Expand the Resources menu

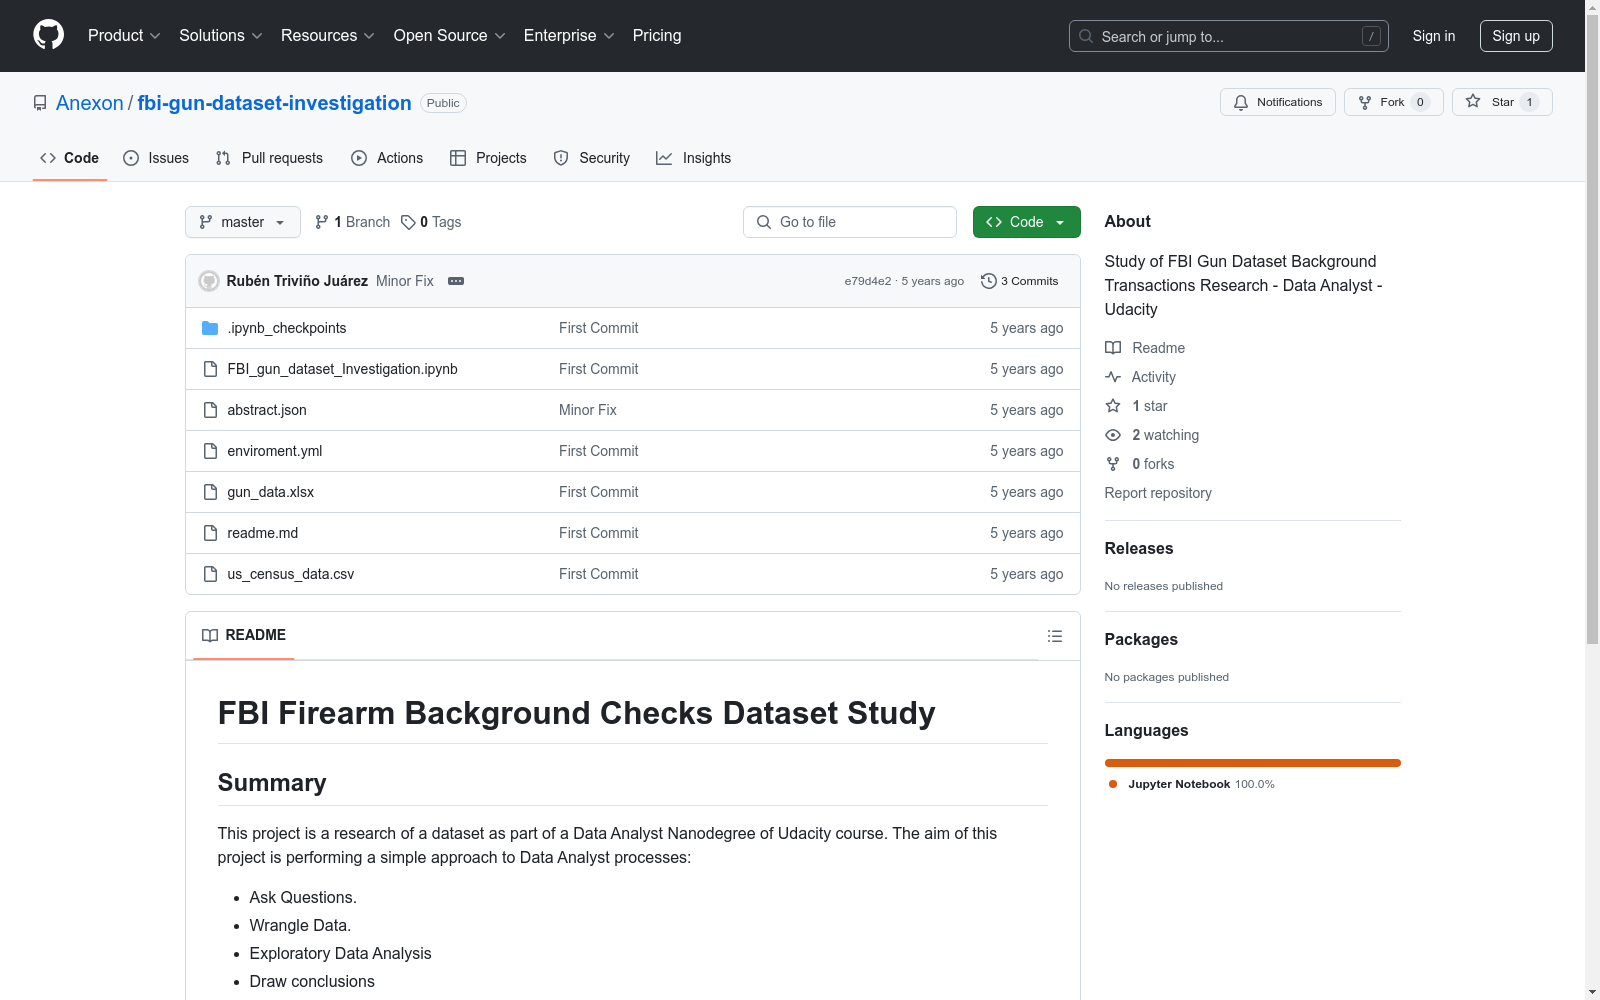coord(328,36)
